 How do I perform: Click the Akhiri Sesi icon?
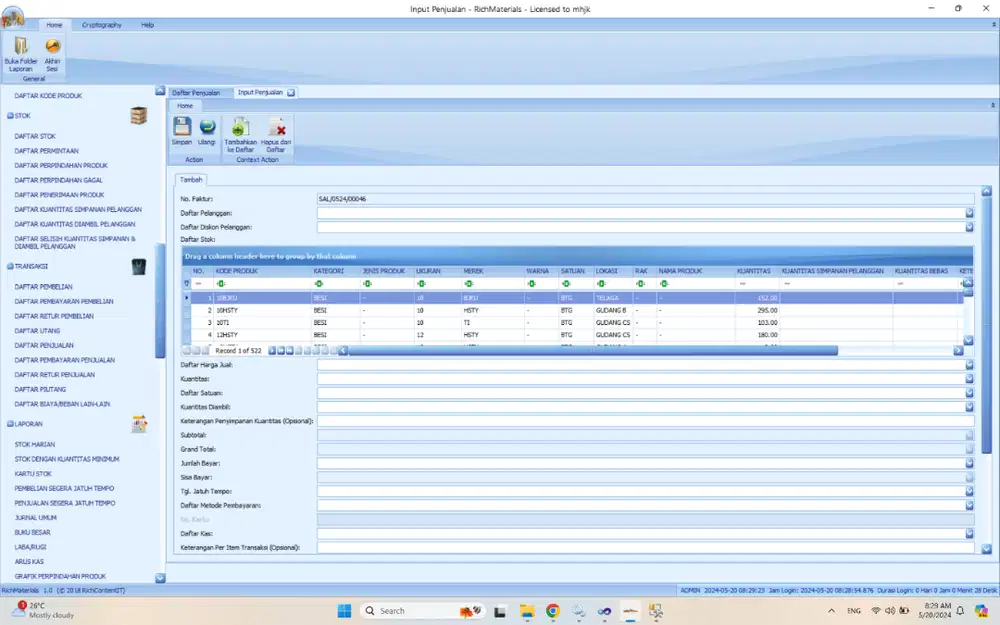(x=52, y=54)
